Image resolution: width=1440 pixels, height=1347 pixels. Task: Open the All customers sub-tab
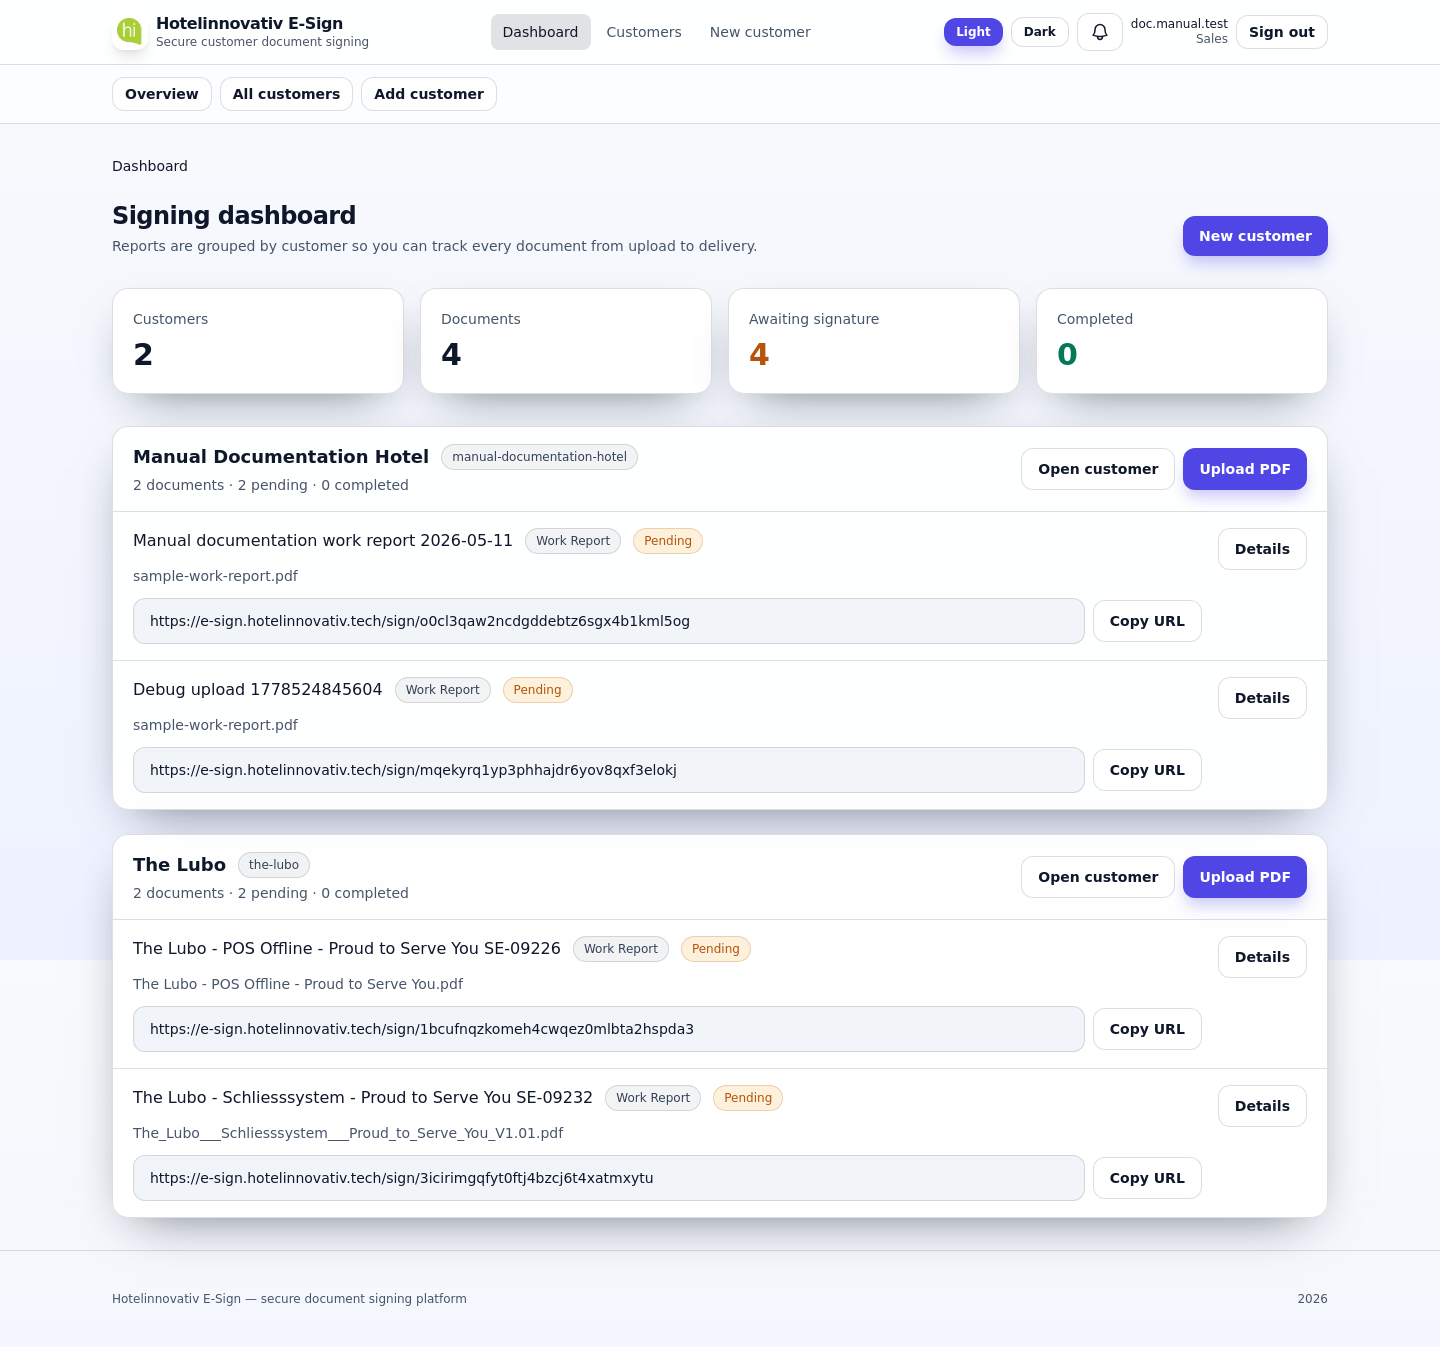point(286,94)
